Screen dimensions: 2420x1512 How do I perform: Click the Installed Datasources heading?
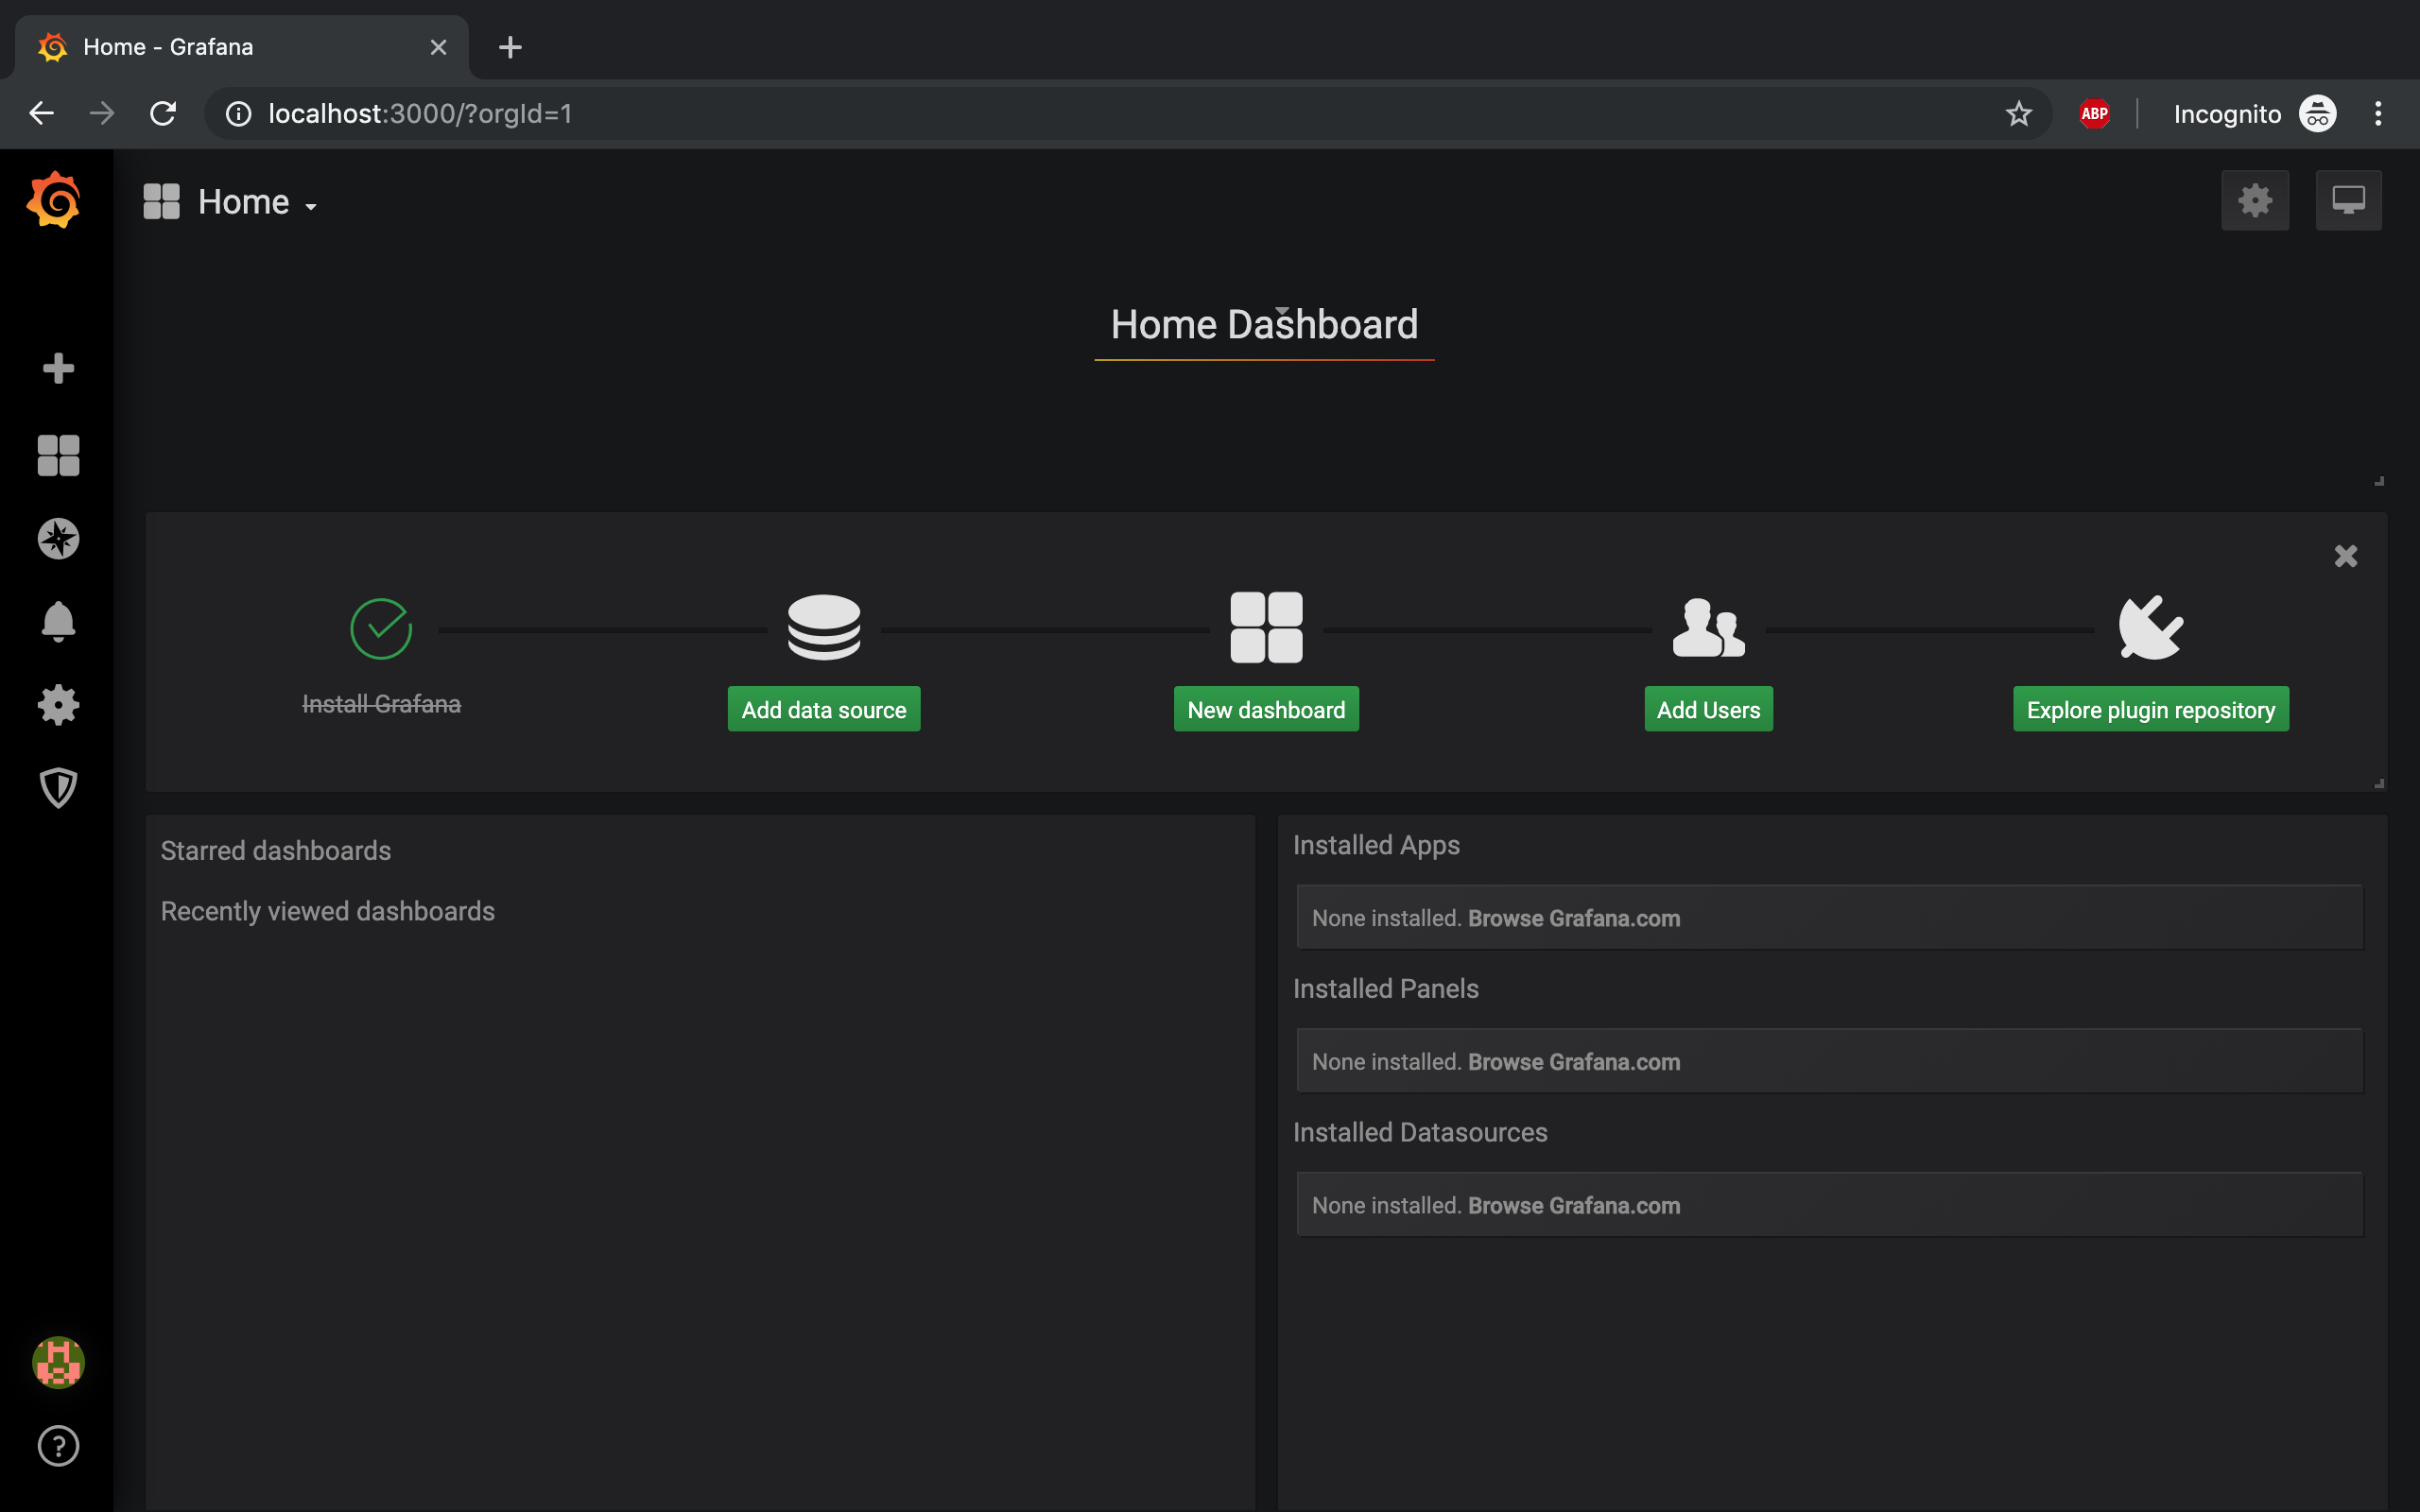(x=1420, y=1132)
